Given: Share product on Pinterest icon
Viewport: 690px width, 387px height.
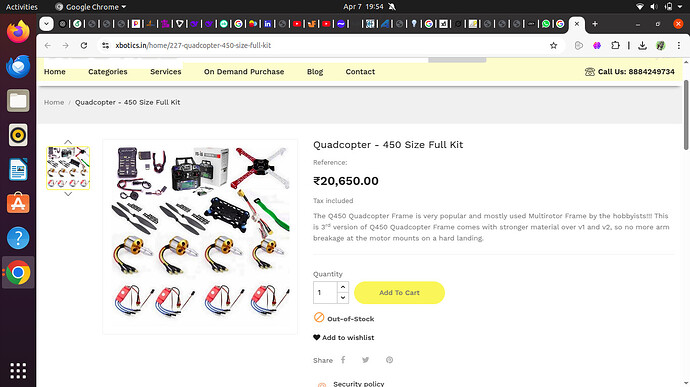Looking at the screenshot, I should tap(389, 360).
